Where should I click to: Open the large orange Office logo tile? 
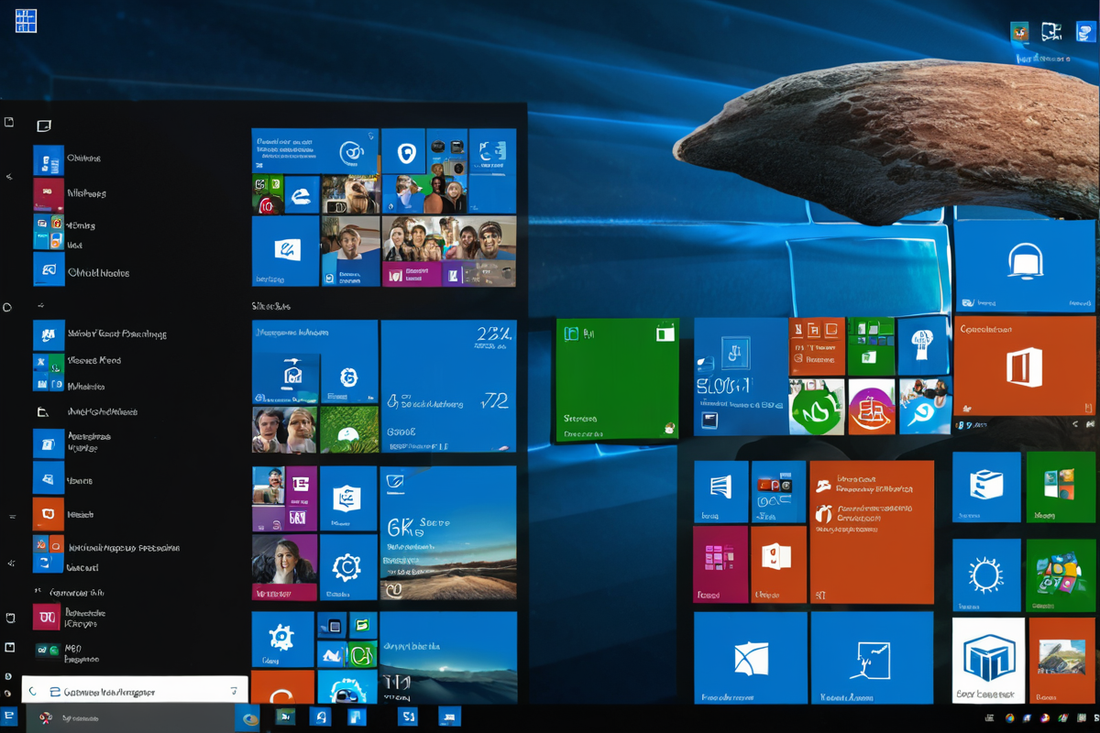click(1024, 365)
